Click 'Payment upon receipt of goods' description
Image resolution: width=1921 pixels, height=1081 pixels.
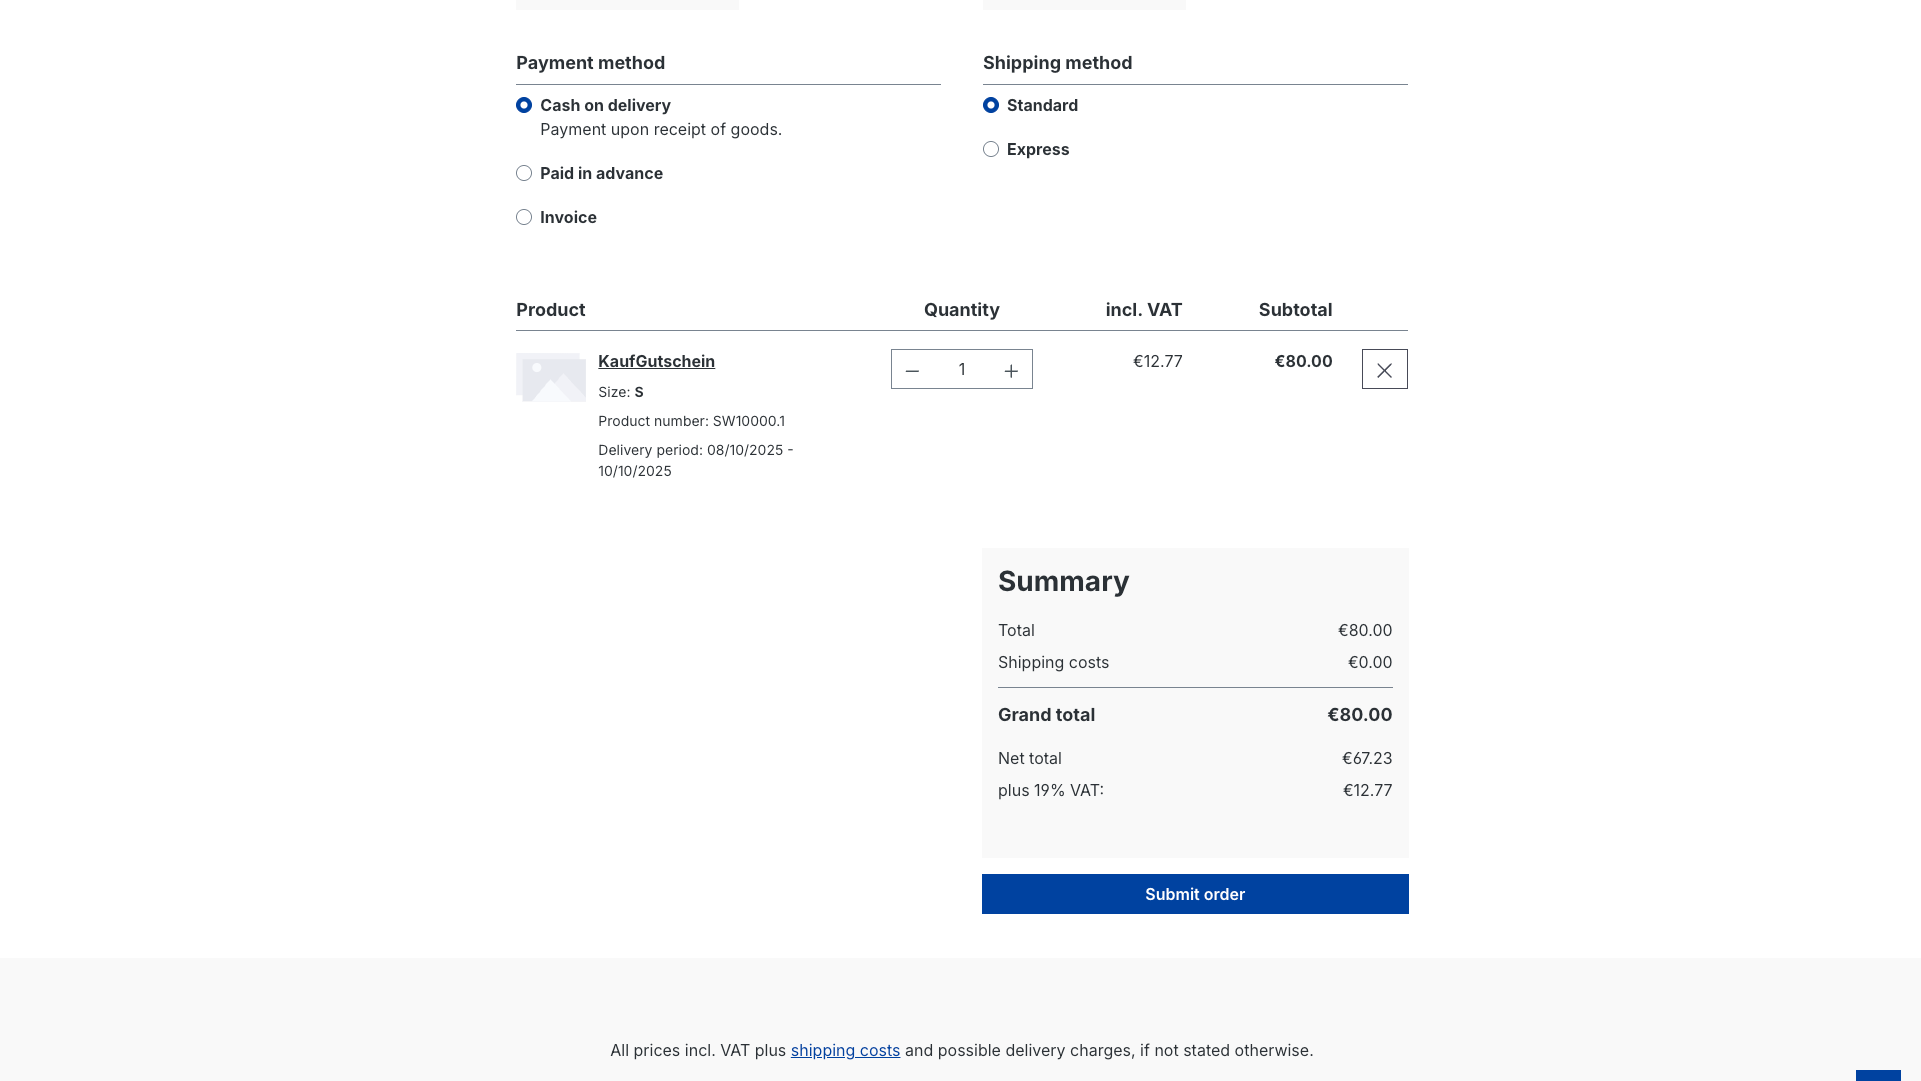[x=660, y=129]
